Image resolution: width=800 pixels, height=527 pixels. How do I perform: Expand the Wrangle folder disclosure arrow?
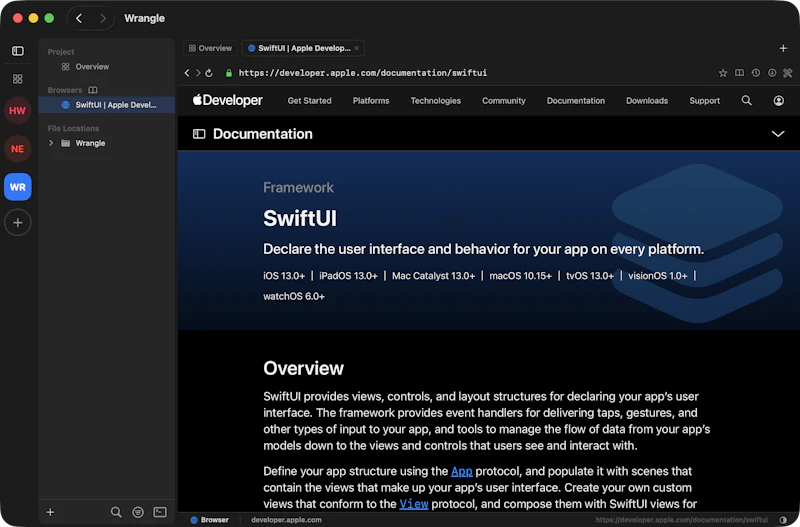51,143
